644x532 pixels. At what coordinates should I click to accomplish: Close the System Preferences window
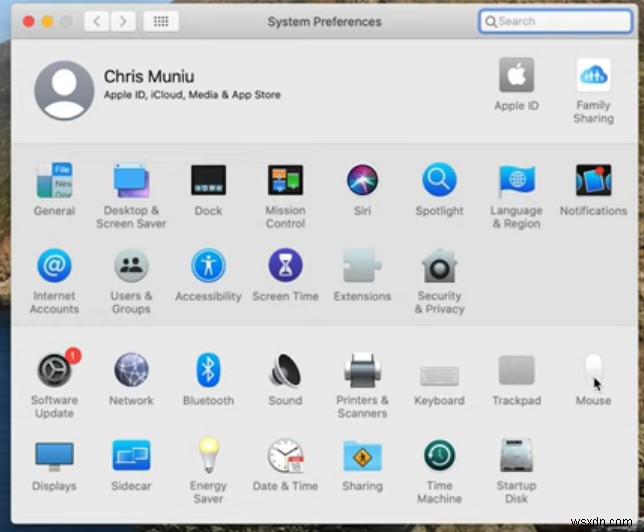(x=28, y=21)
